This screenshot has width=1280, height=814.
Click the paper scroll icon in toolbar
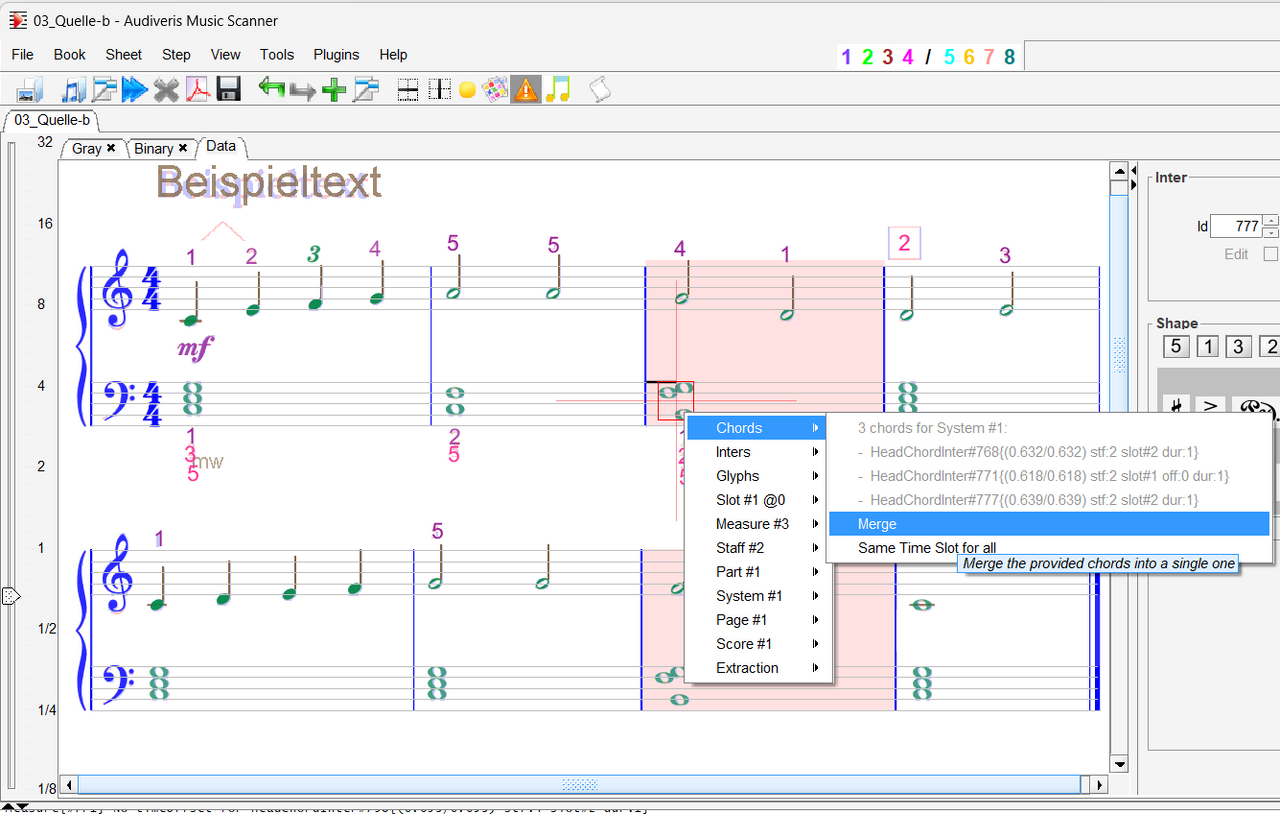(599, 89)
